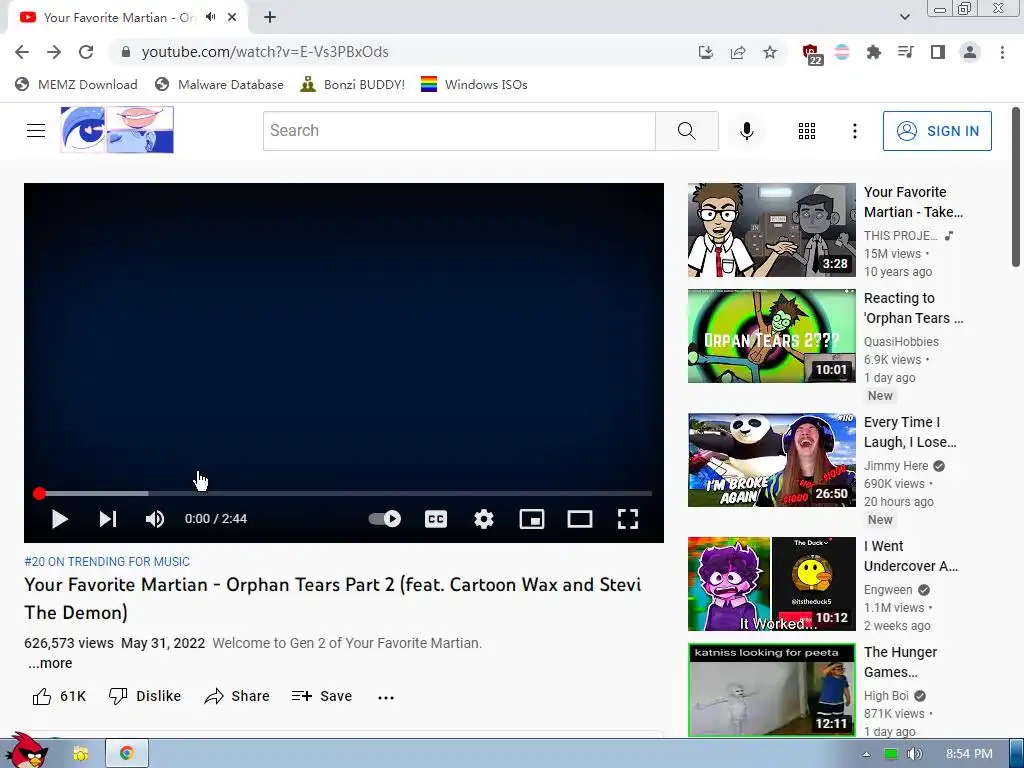Reload the page

[86, 52]
